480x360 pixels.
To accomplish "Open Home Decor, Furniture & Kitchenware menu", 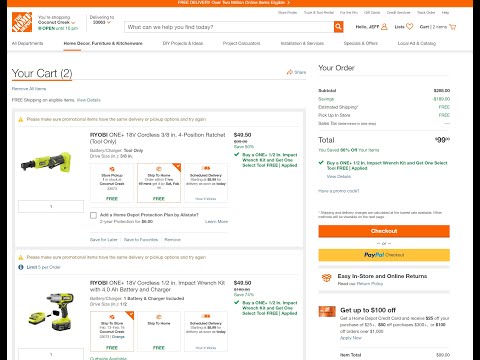I will coord(103,43).
